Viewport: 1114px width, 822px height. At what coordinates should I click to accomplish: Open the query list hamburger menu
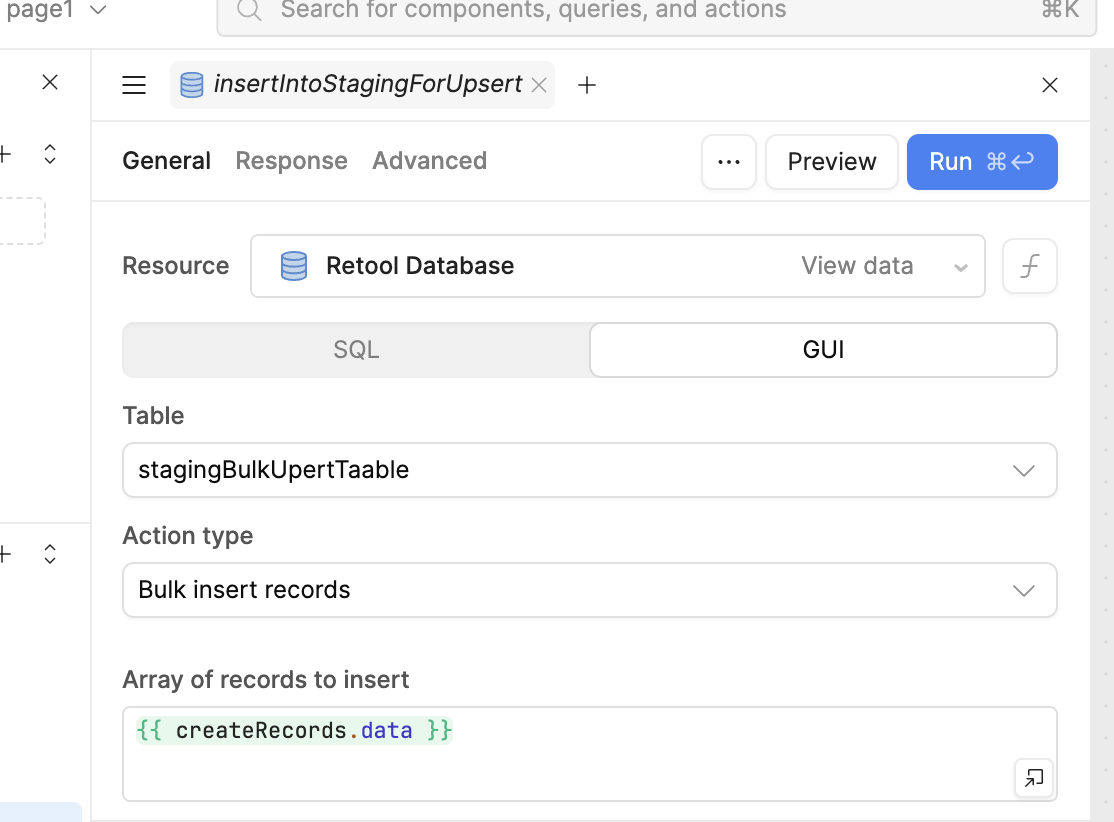coord(134,85)
